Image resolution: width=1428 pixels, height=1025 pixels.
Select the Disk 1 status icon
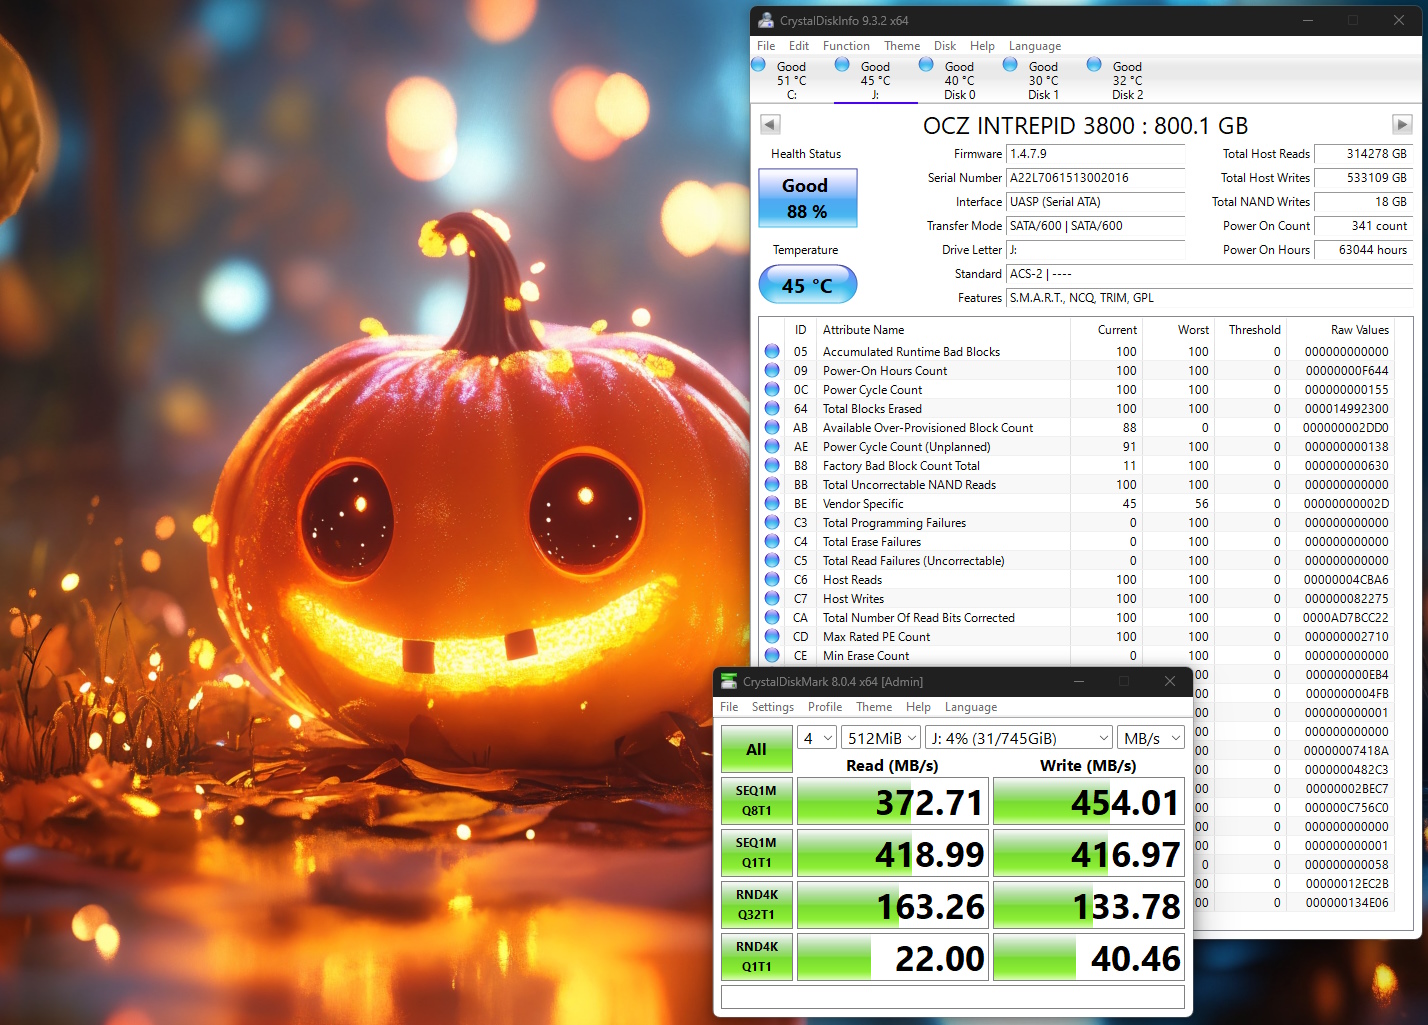click(1011, 65)
